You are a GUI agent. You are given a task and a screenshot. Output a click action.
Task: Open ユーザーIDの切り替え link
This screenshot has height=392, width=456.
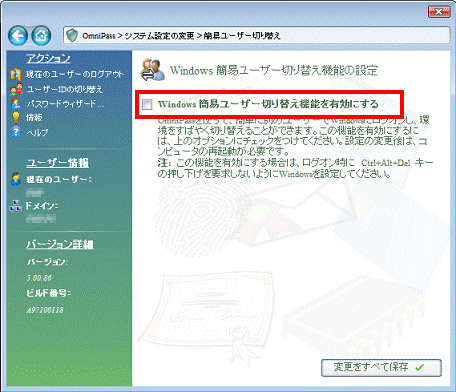[x=65, y=89]
